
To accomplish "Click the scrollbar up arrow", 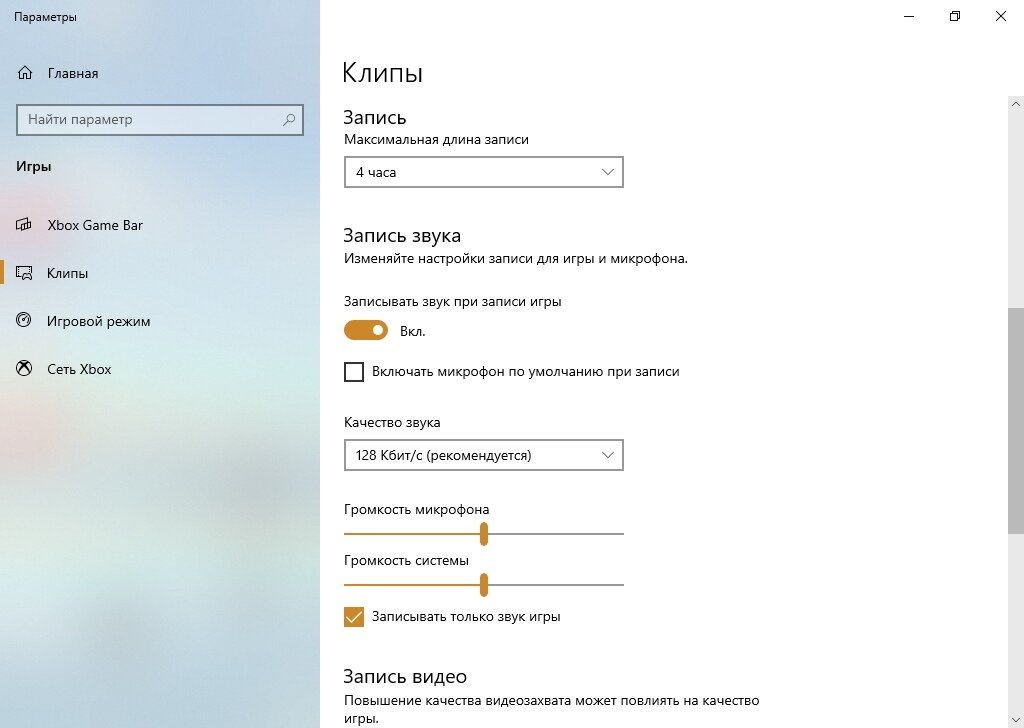I will pyautogui.click(x=1016, y=104).
